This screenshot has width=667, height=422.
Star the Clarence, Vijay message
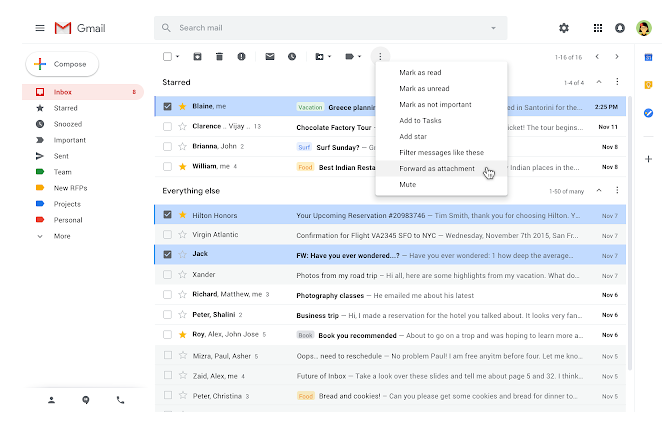(182, 126)
